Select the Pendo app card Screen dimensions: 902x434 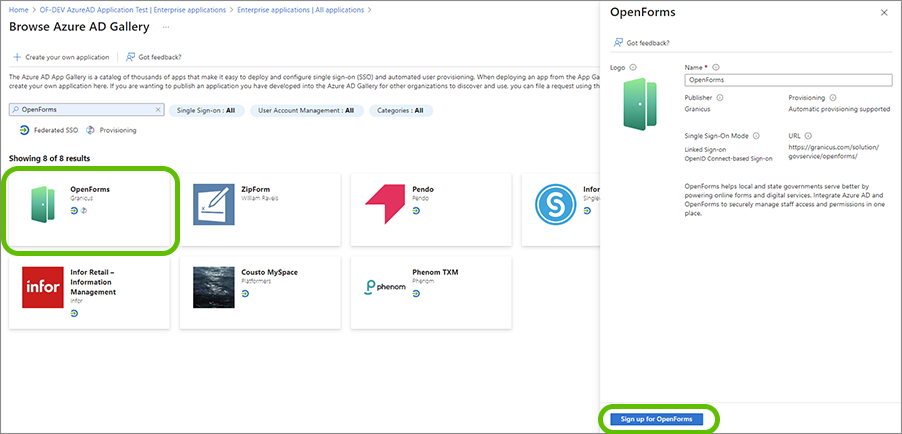pos(431,209)
